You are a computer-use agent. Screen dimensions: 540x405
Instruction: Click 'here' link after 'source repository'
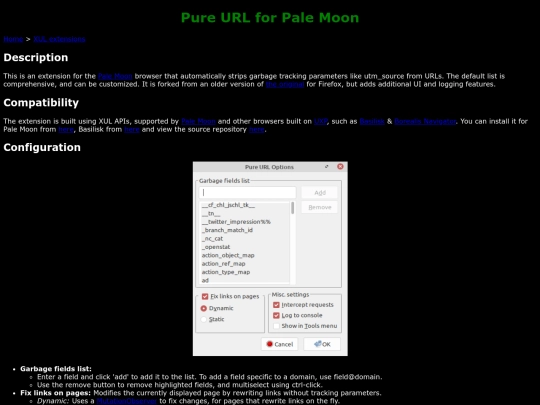pos(257,129)
